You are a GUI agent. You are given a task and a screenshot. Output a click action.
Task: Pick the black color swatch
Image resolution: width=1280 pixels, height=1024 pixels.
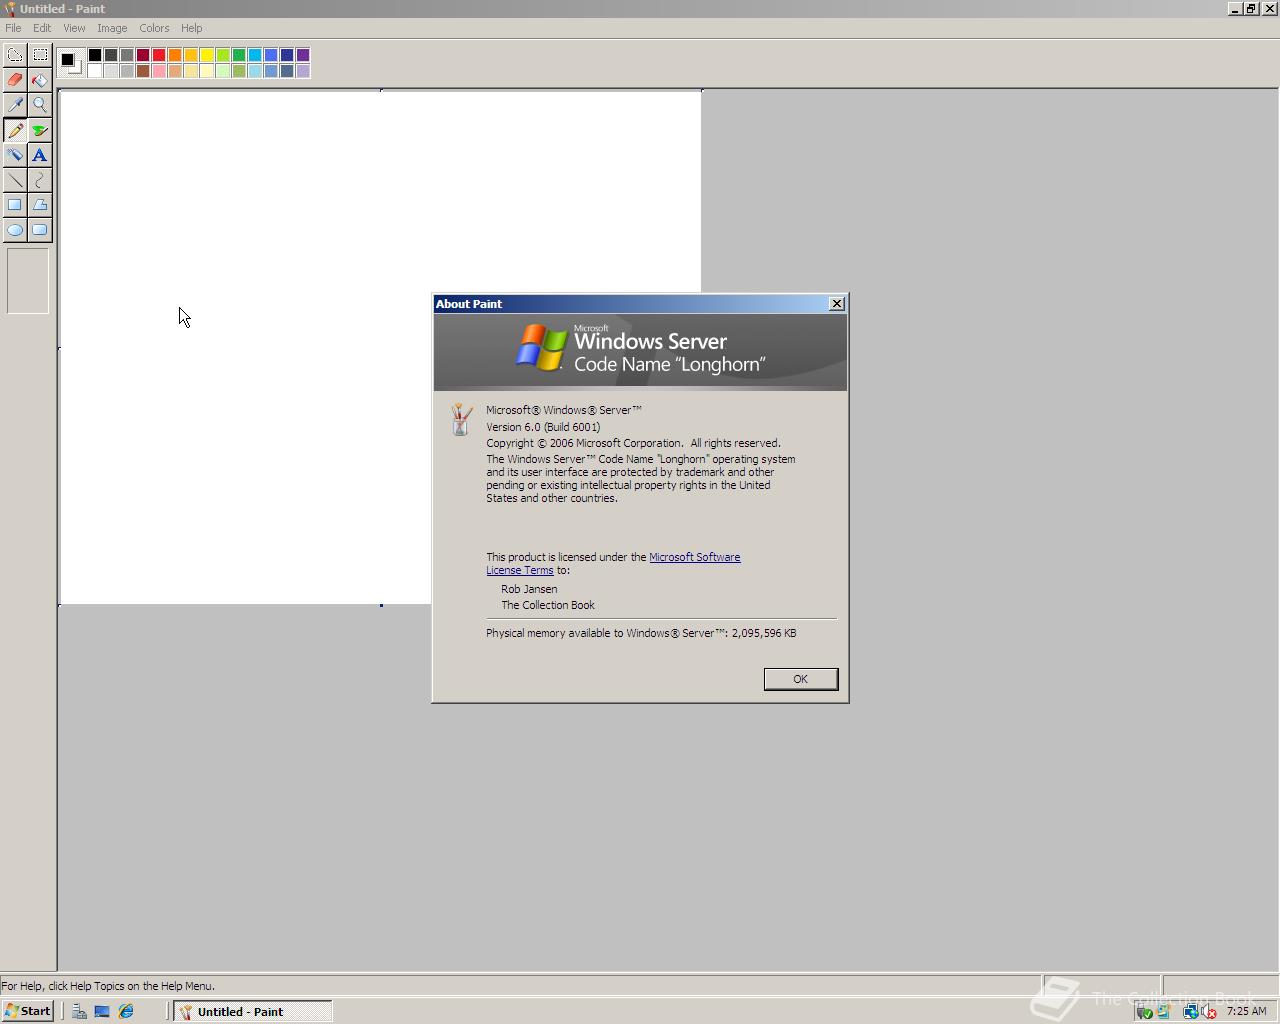tap(95, 55)
